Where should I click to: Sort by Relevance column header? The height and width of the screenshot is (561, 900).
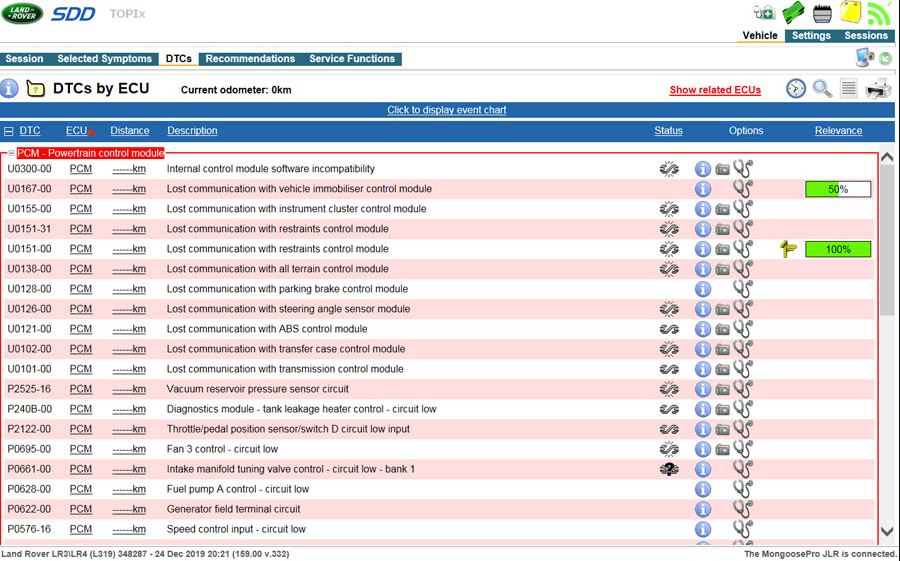pyautogui.click(x=838, y=130)
